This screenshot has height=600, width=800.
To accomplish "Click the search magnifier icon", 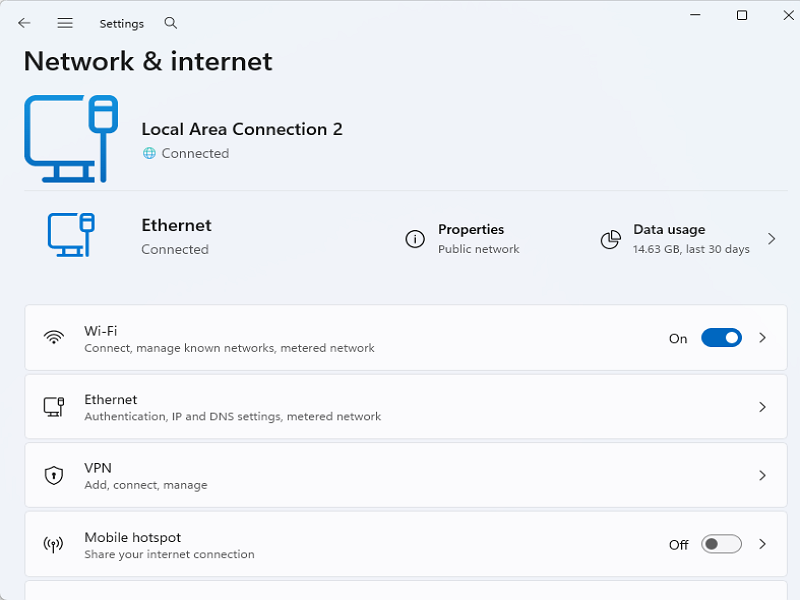I will 171,23.
